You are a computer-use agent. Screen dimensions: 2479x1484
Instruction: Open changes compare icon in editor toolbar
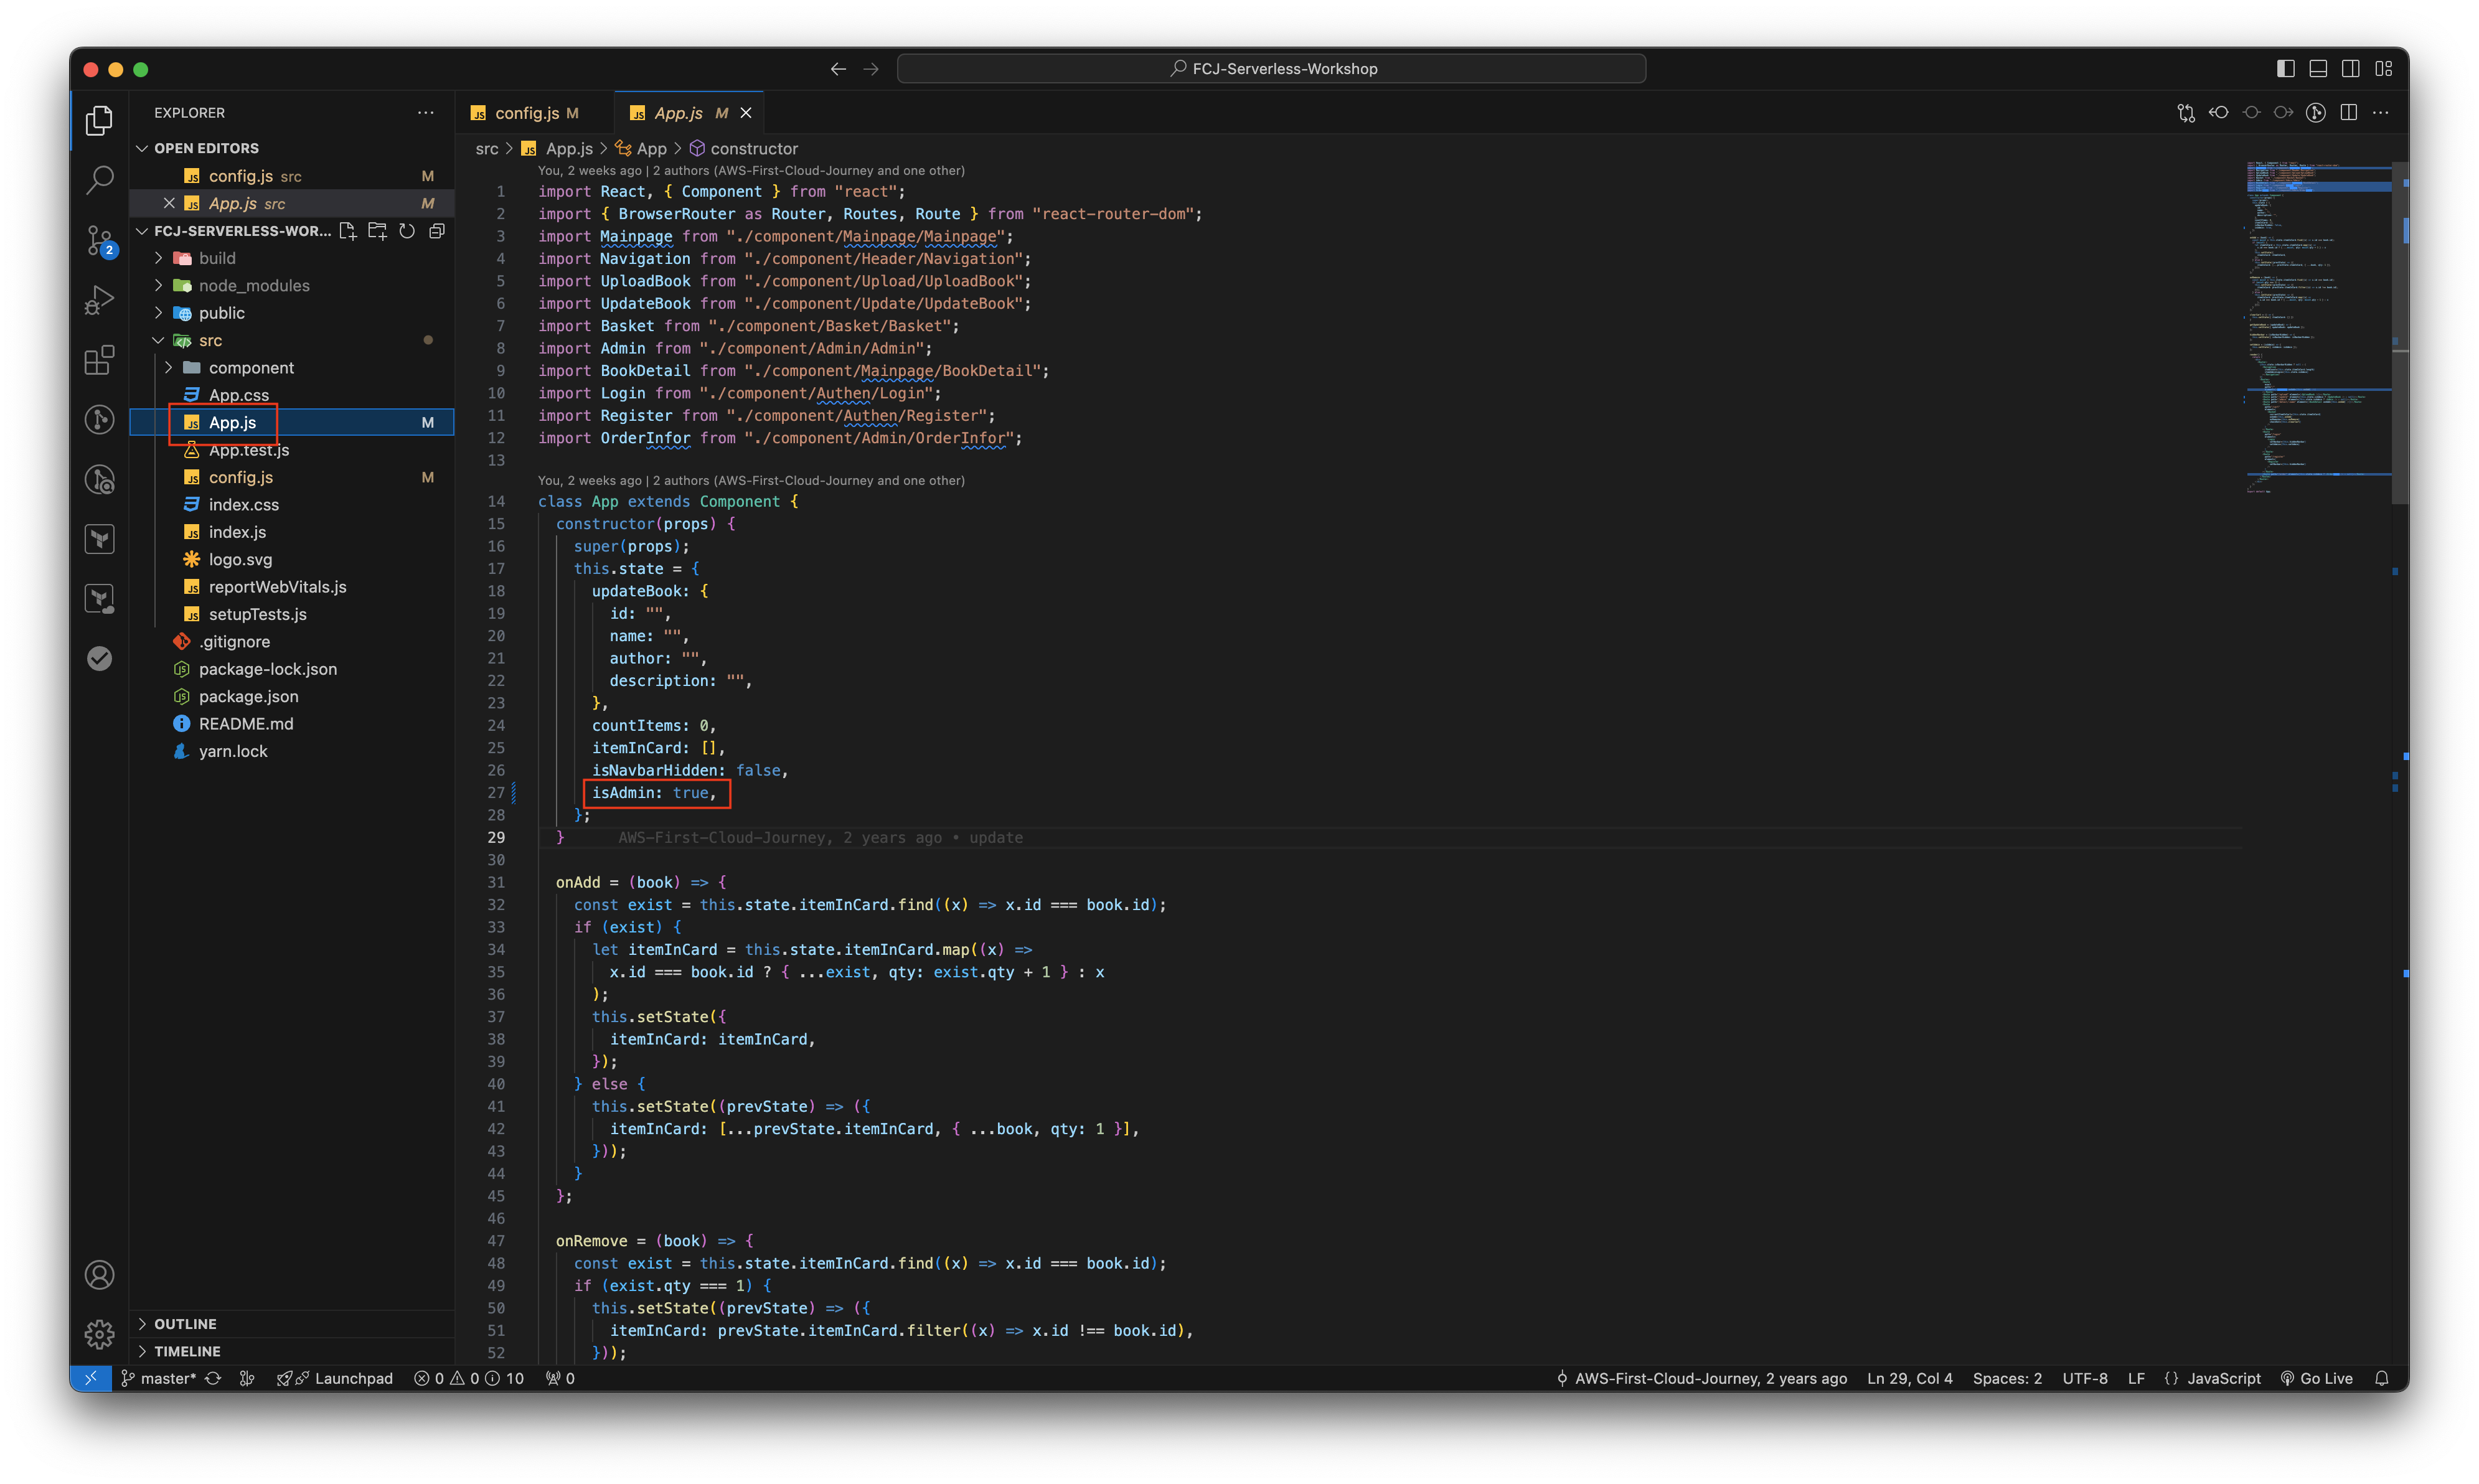point(2186,113)
